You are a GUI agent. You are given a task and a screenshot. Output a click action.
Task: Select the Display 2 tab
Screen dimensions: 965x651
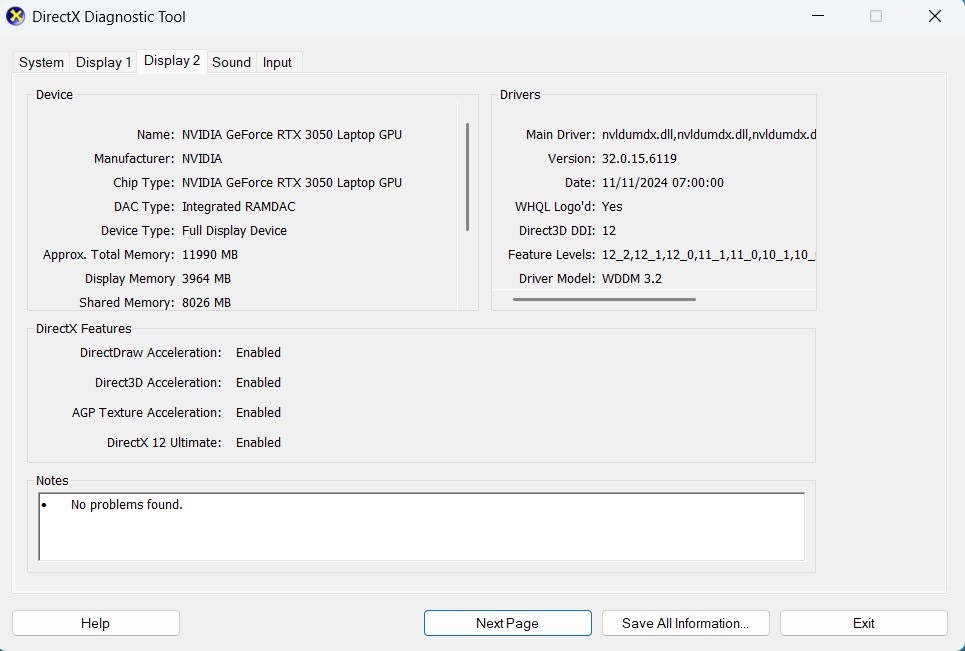point(171,60)
